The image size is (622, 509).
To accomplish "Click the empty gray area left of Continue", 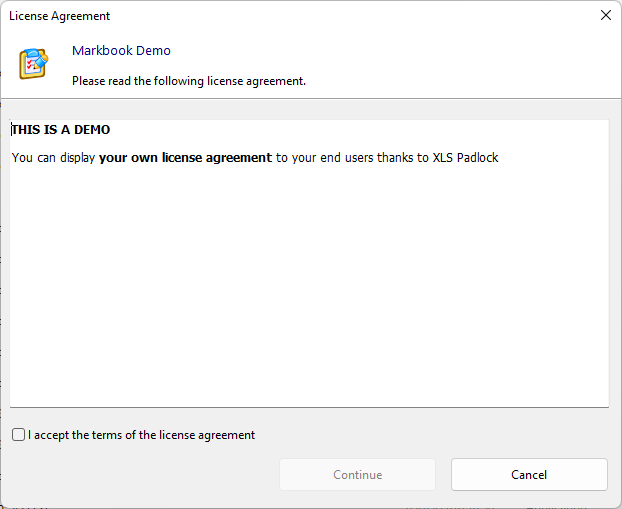I will click(x=140, y=475).
